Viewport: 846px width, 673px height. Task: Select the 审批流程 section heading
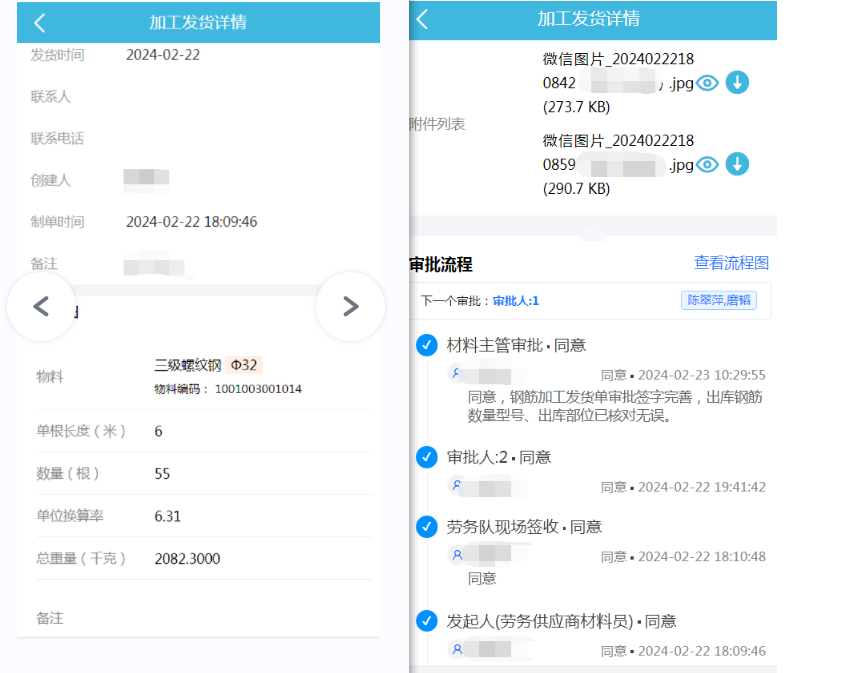point(441,265)
